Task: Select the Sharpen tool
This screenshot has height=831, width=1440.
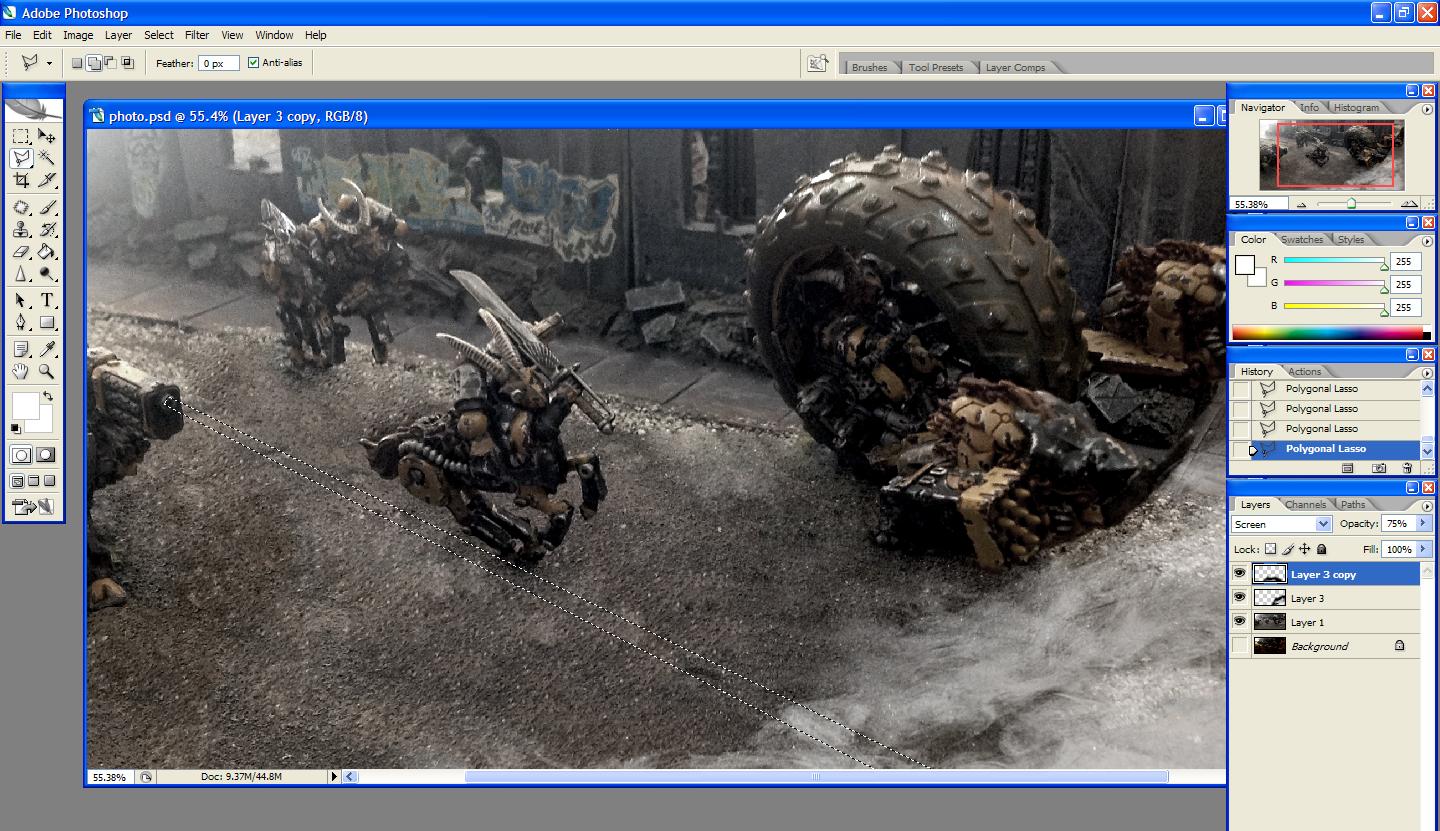Action: click(21, 274)
